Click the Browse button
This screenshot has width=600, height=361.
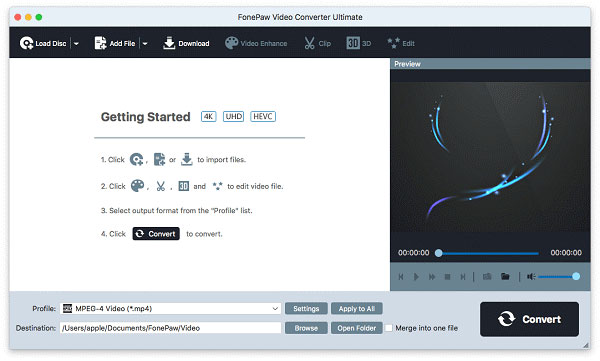(306, 328)
